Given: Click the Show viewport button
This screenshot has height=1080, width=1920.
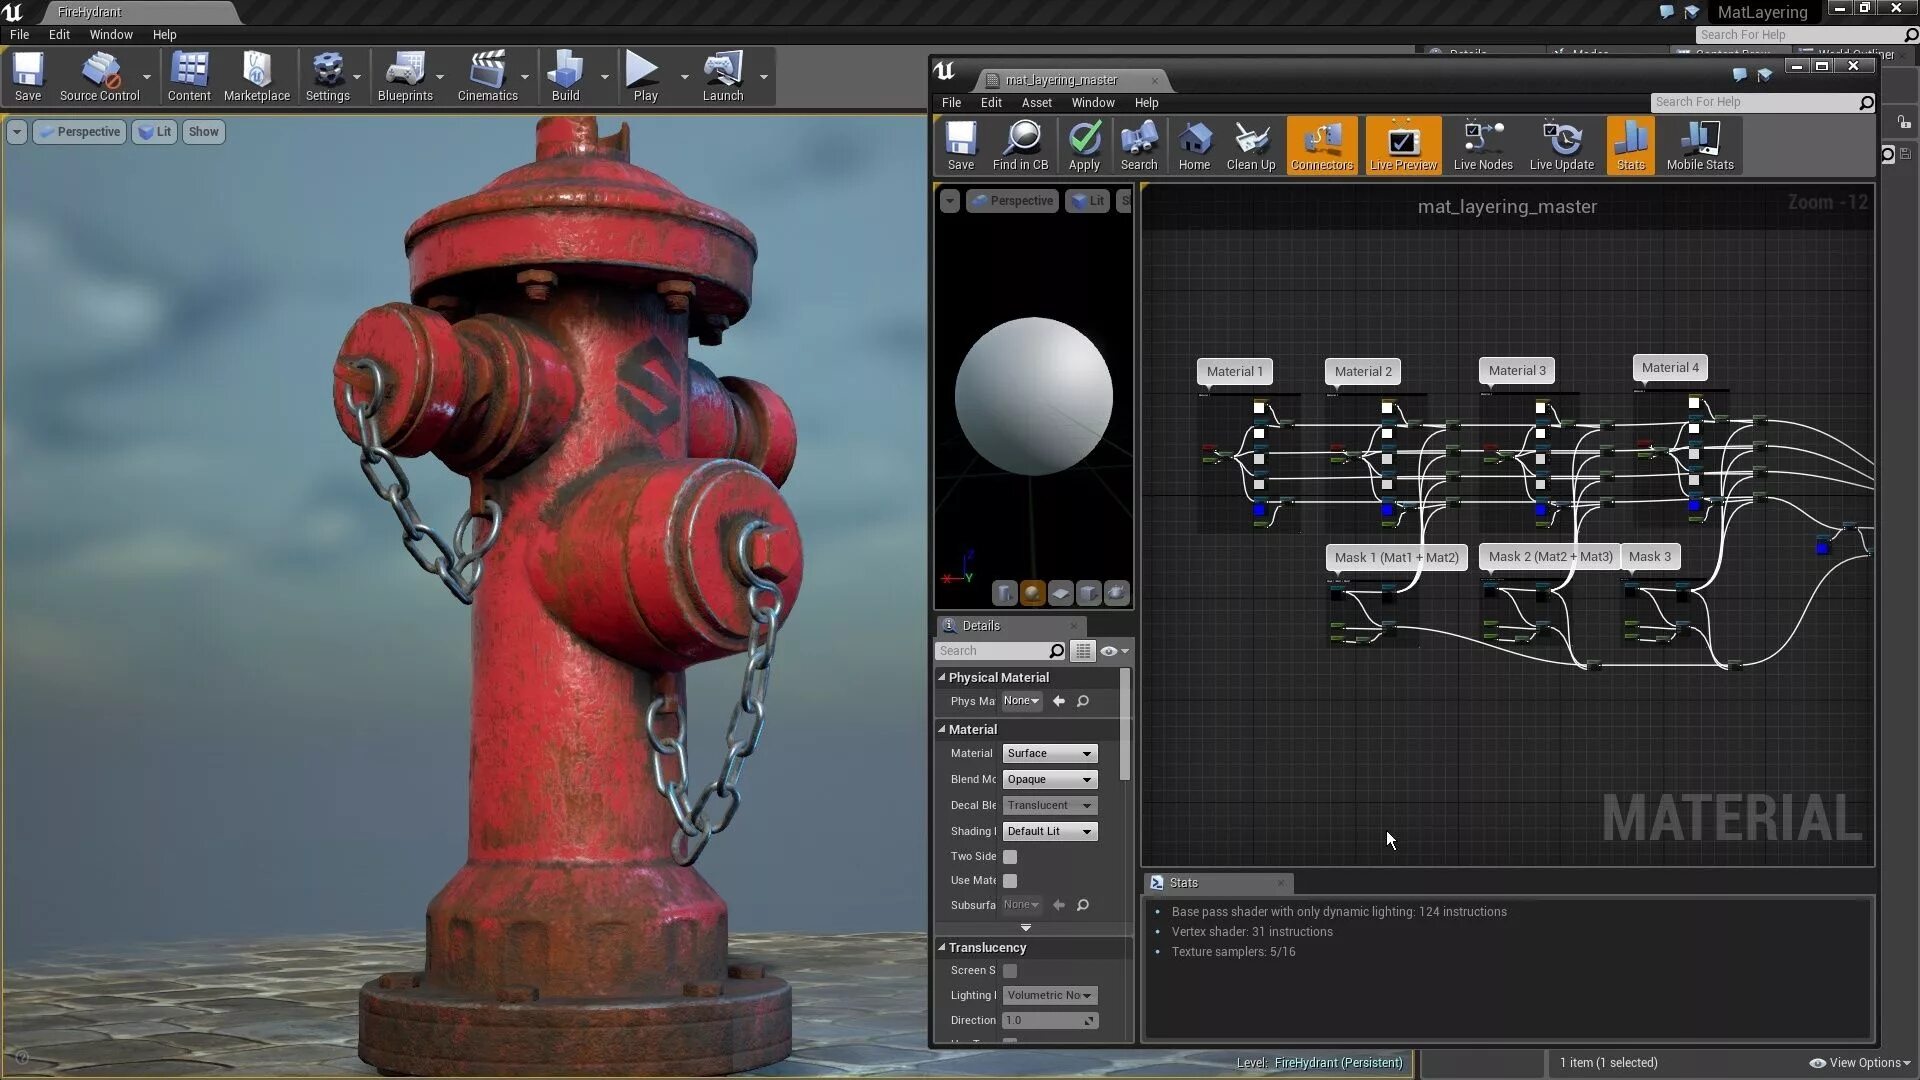Looking at the screenshot, I should click(x=203, y=132).
